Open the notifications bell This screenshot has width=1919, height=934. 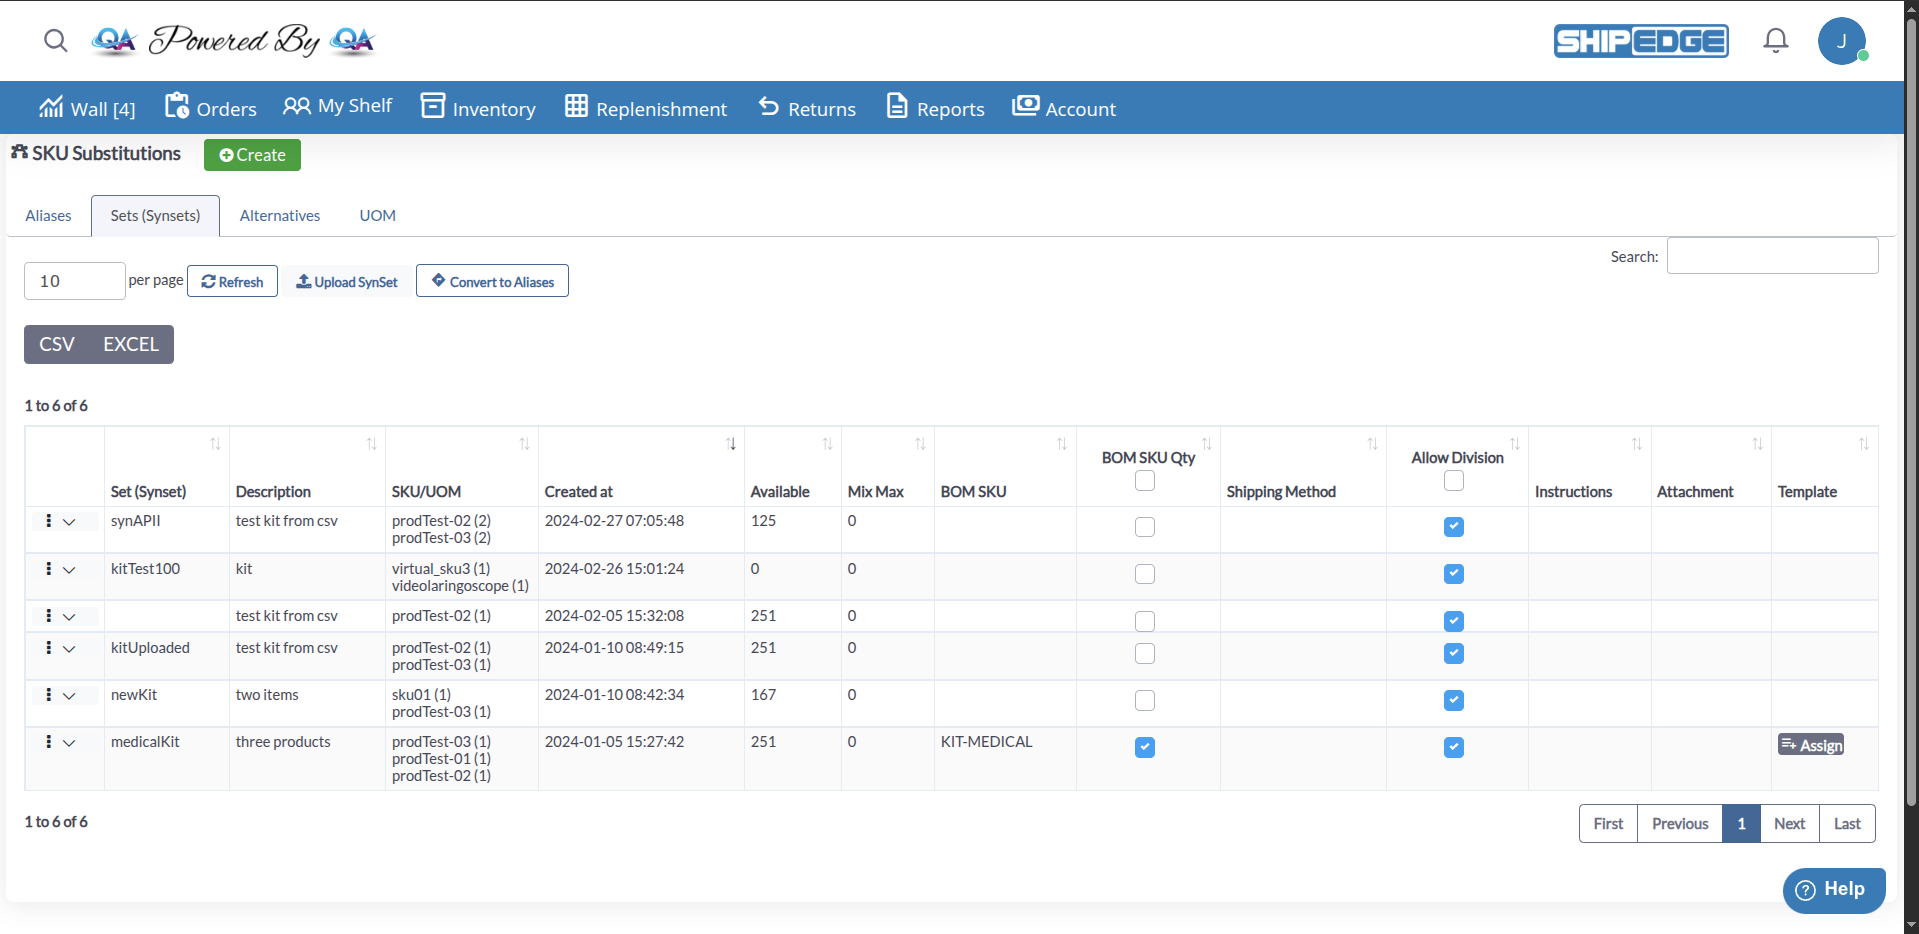pos(1775,40)
